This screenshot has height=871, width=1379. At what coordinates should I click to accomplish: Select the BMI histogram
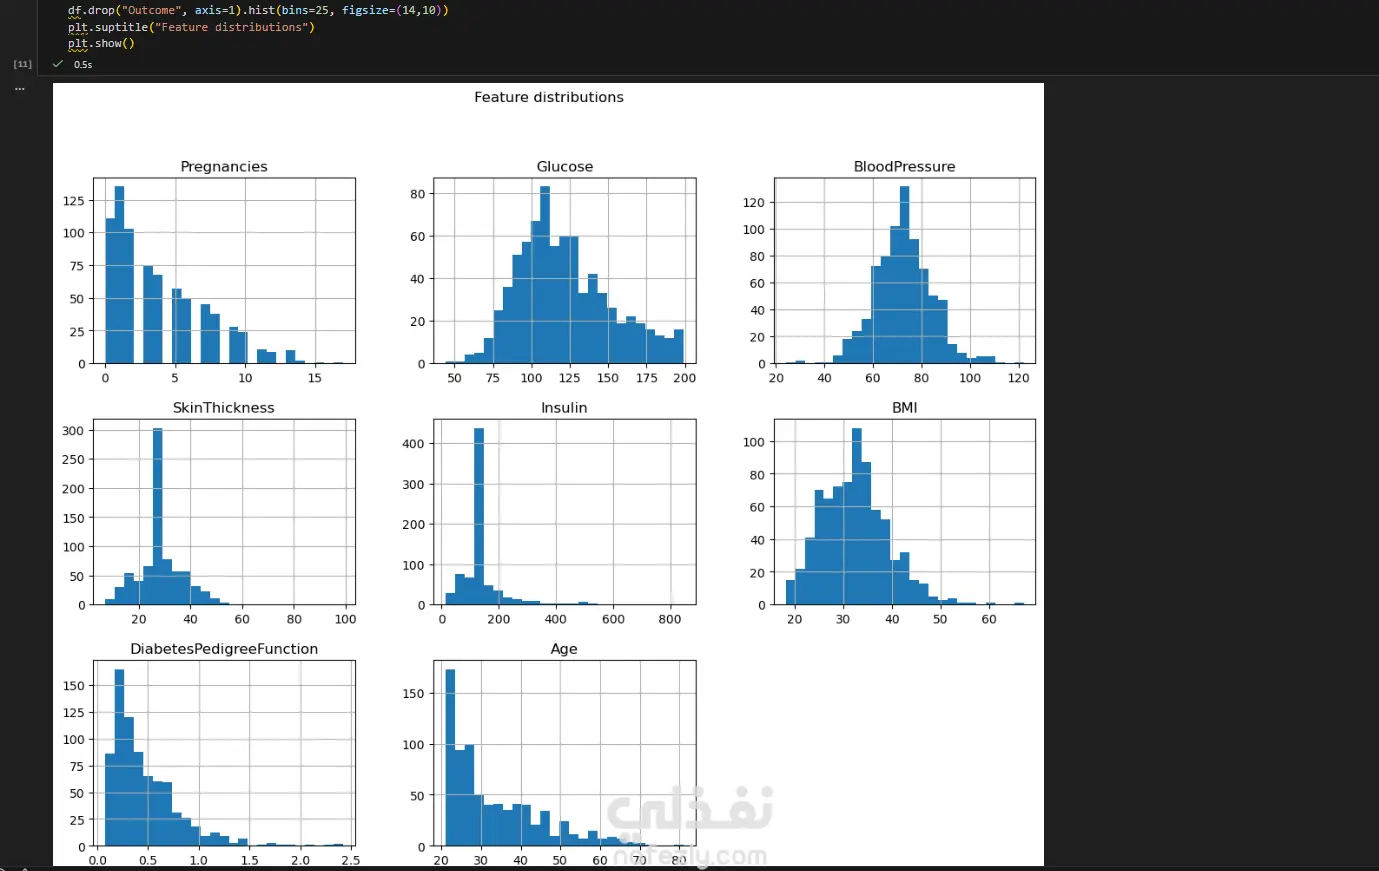[x=905, y=512]
